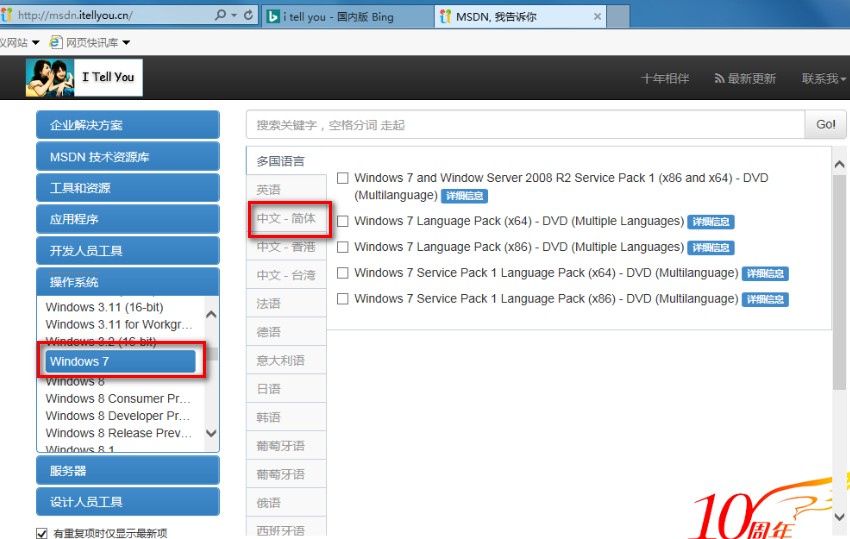This screenshot has width=850, height=539.
Task: Select Windows 3.11 (16-bit) in list
Action: 104,307
